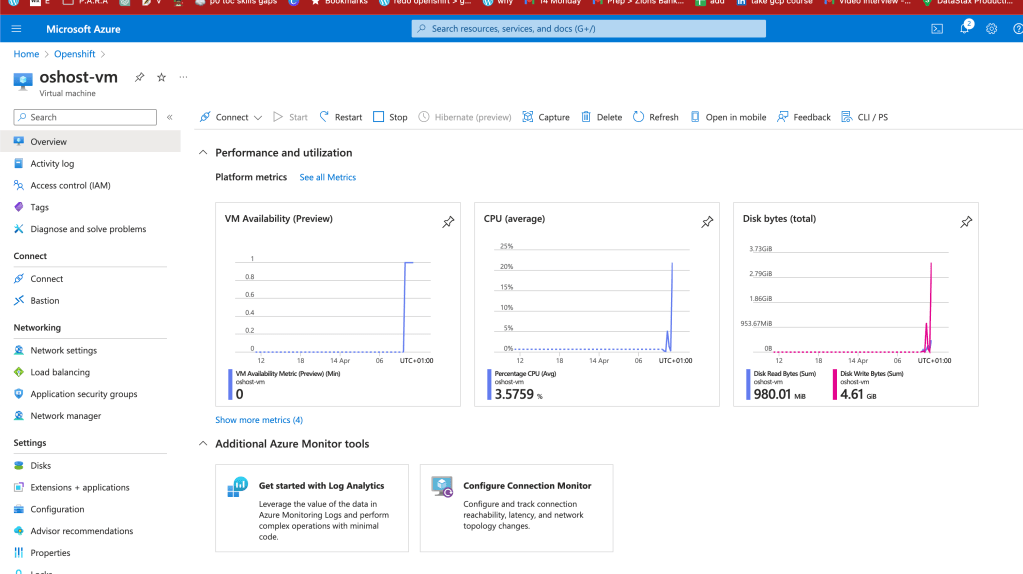The width and height of the screenshot is (1023, 574).
Task: Go to Home breadcrumb
Action: pos(26,53)
